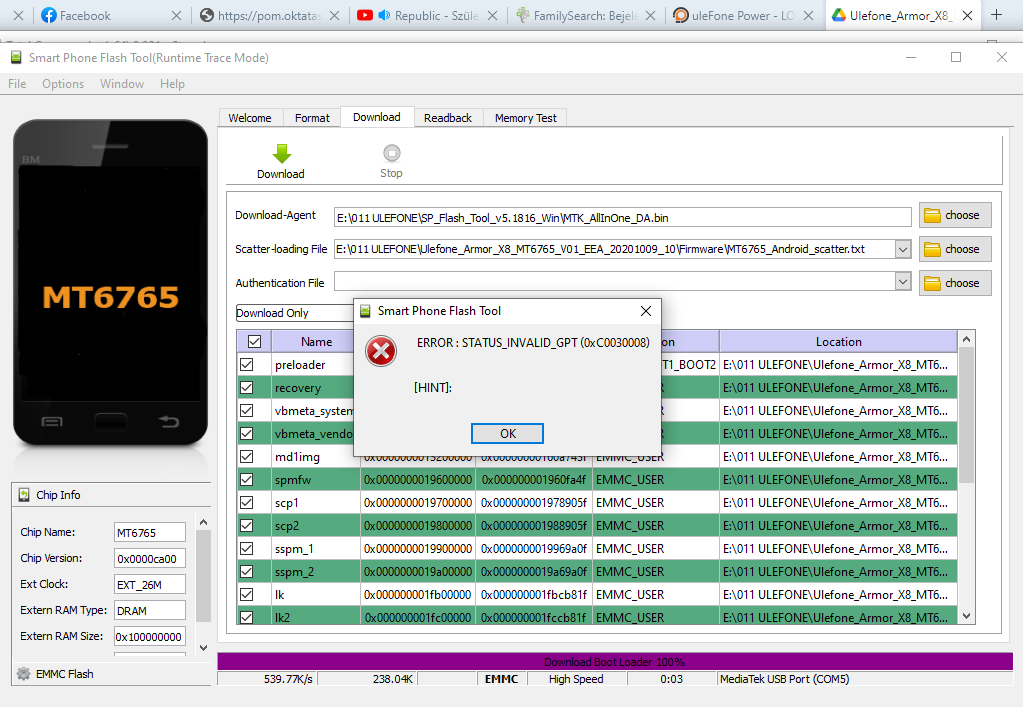Click the partition table scroll-down arrow
The width and height of the screenshot is (1023, 707).
[x=966, y=616]
